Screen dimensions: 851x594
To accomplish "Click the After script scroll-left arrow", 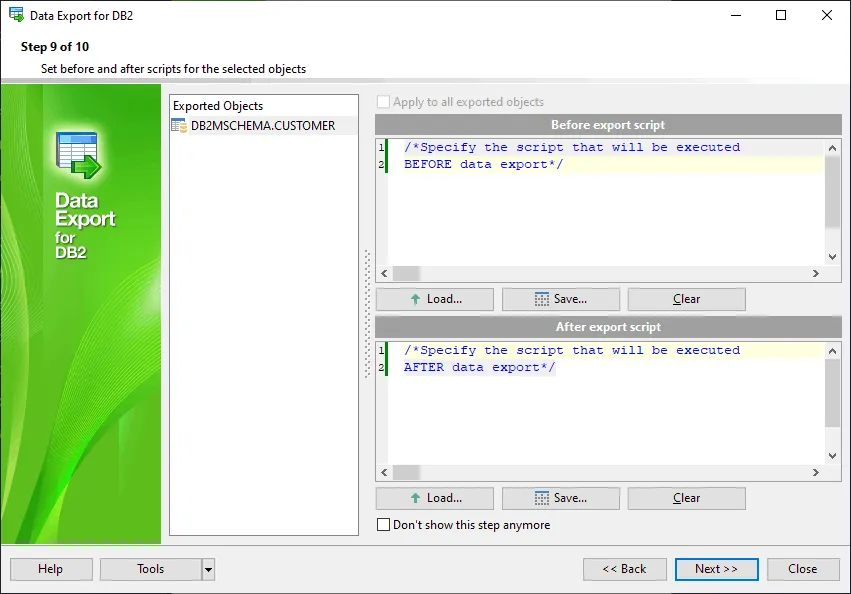I will 384,472.
